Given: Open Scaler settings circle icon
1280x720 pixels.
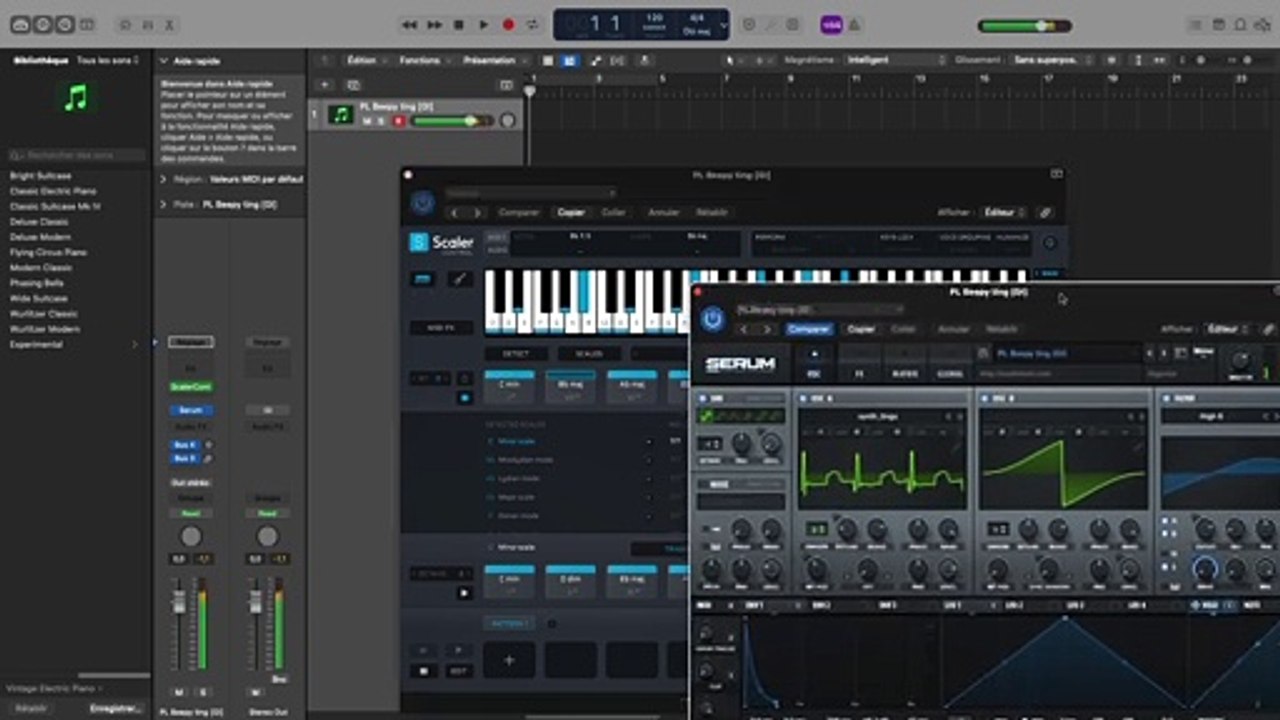Looking at the screenshot, I should (1050, 243).
